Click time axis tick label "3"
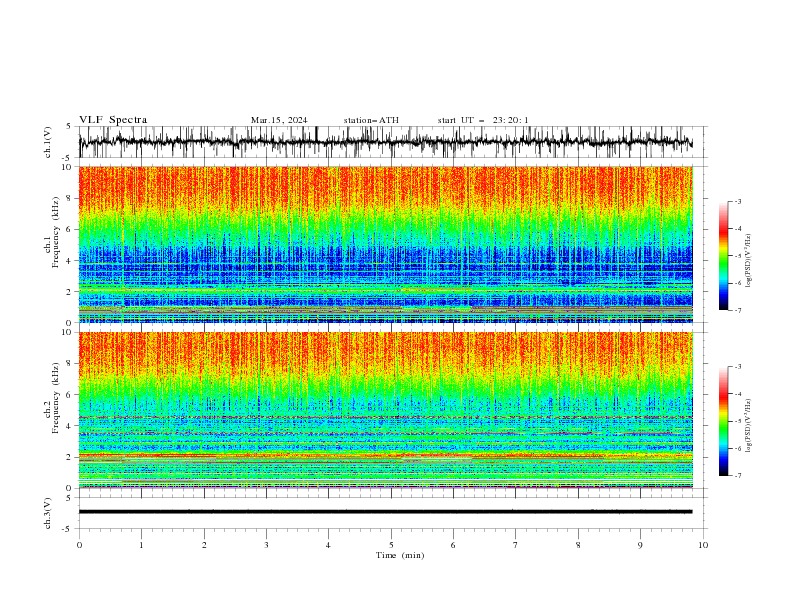Screen dimensions: 792x612 pos(266,545)
